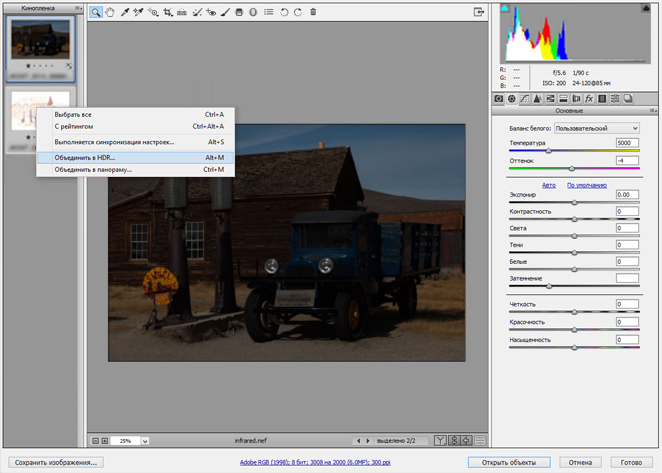662x473 pixels.
Task: Click the Готово button
Action: 631,462
